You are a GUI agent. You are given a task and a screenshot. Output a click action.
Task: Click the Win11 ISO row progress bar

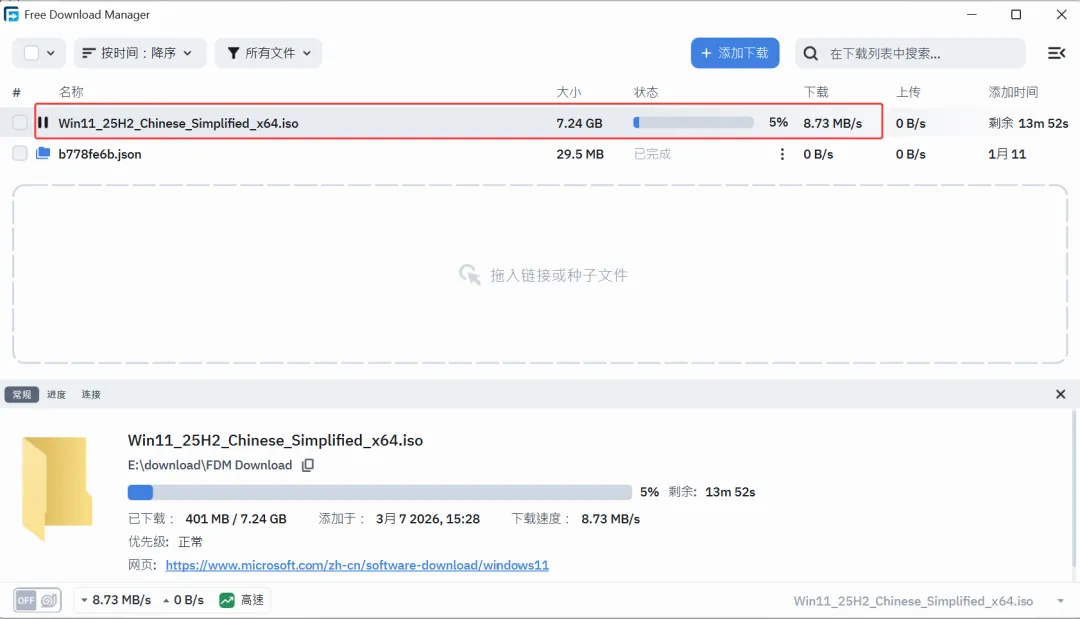pyautogui.click(x=693, y=123)
